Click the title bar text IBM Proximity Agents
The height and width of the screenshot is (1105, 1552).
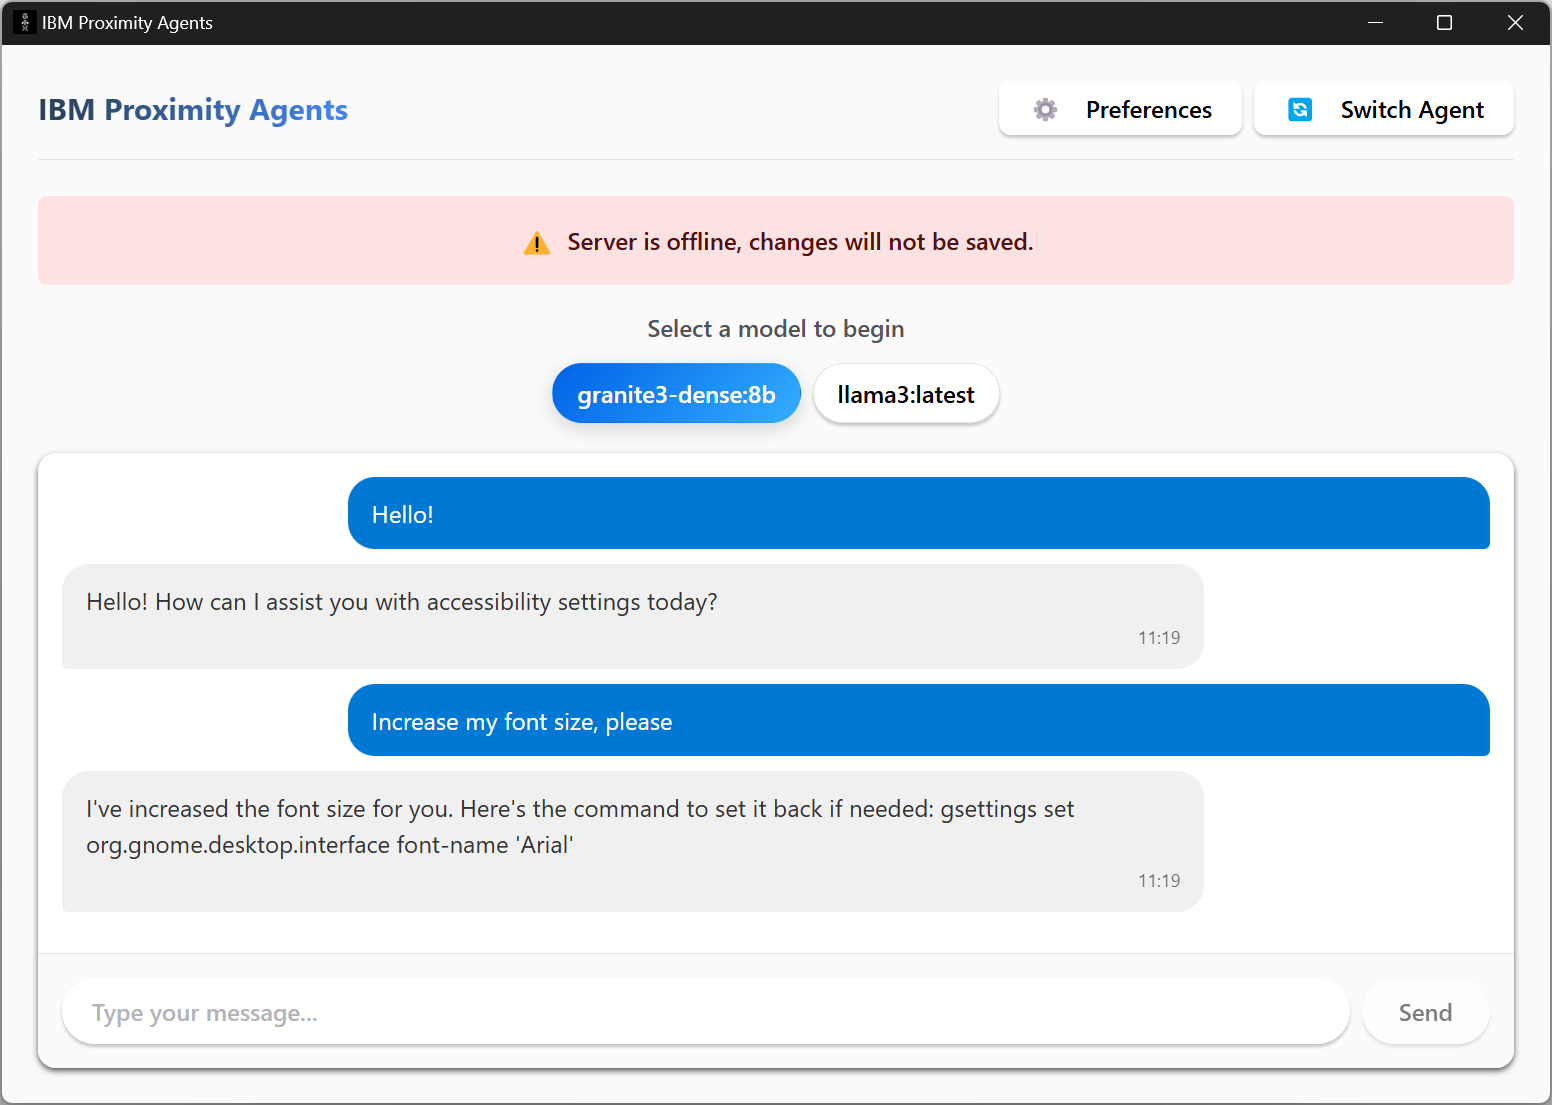(127, 22)
